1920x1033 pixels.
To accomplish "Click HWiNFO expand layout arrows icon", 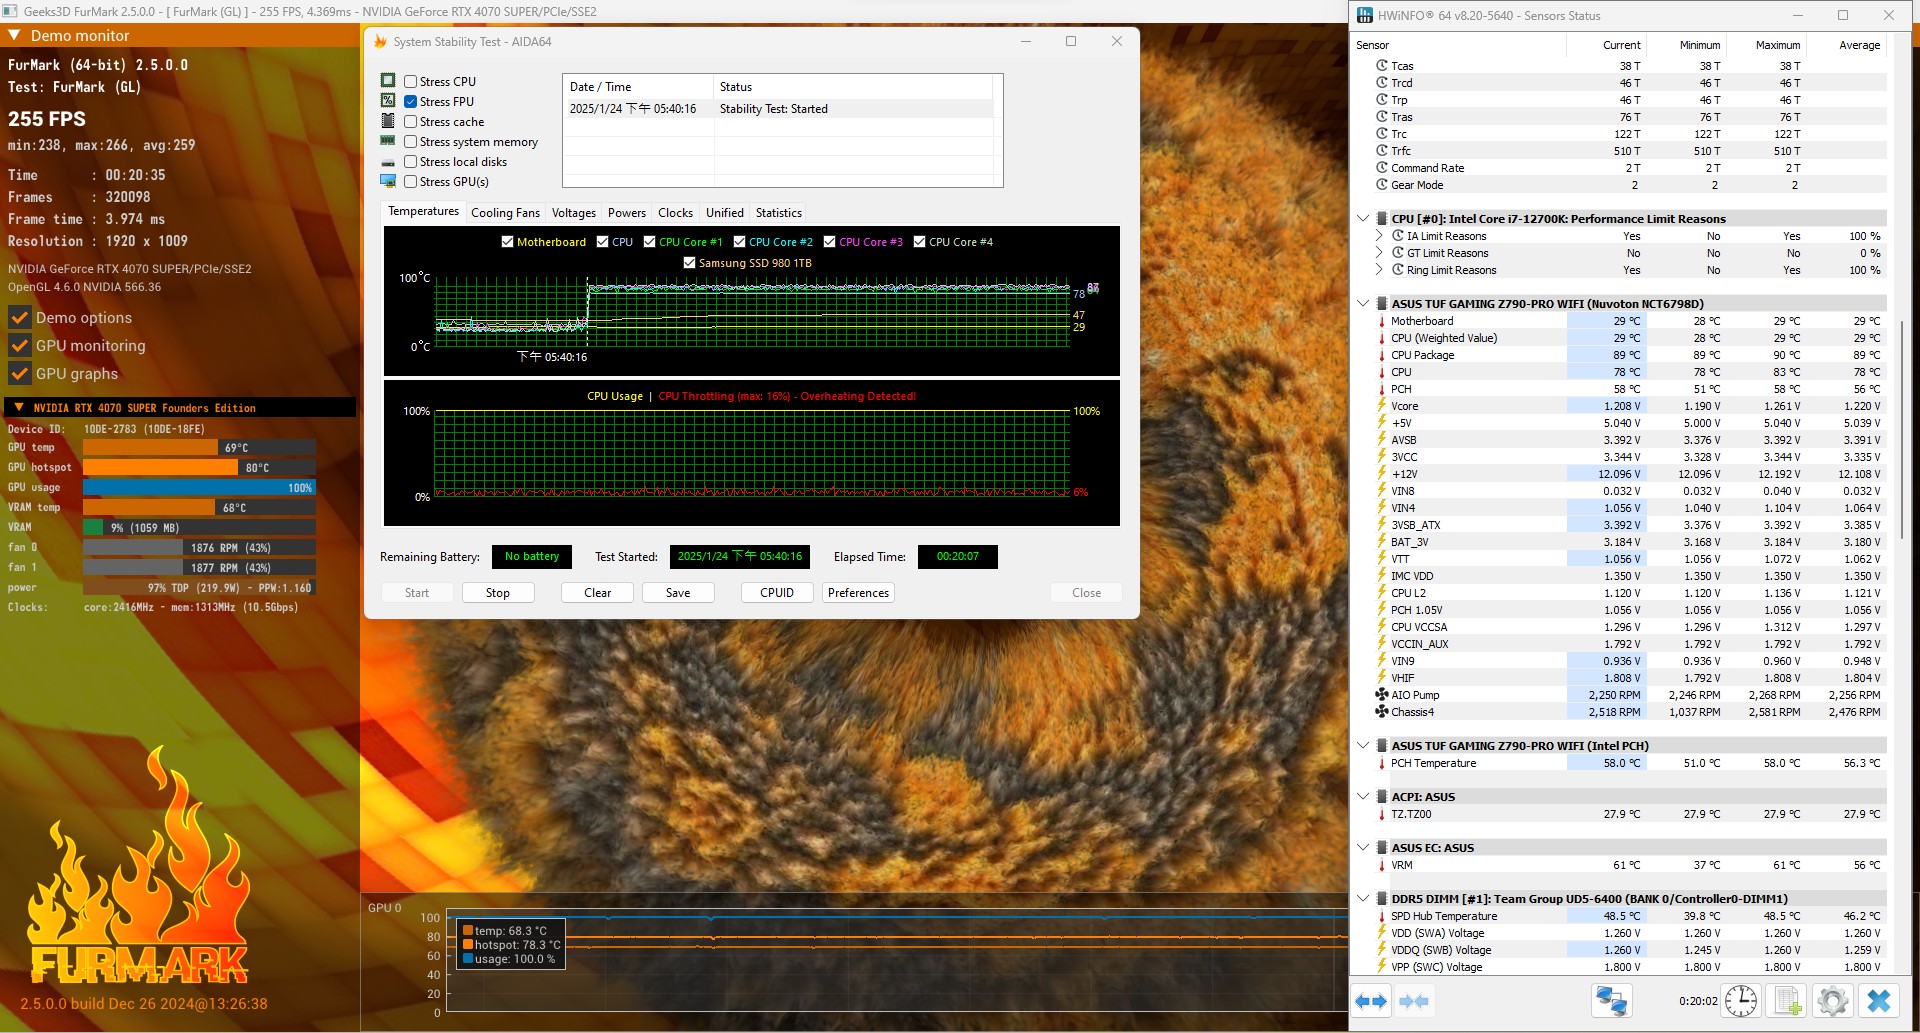I will pyautogui.click(x=1372, y=1001).
